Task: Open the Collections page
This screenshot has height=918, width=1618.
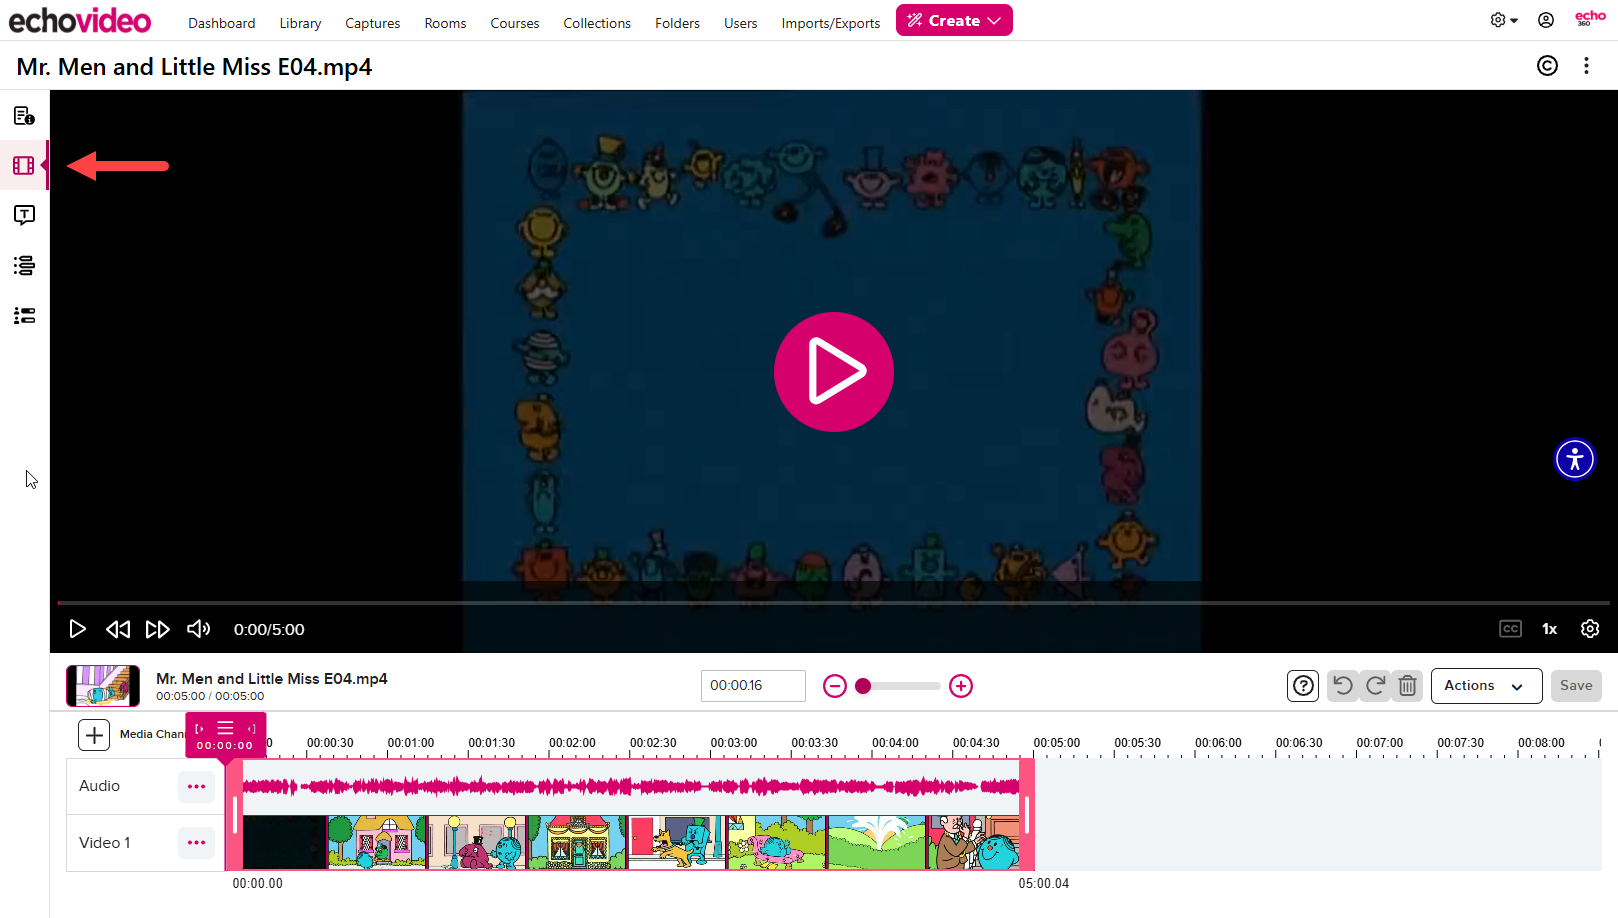Action: click(x=597, y=23)
